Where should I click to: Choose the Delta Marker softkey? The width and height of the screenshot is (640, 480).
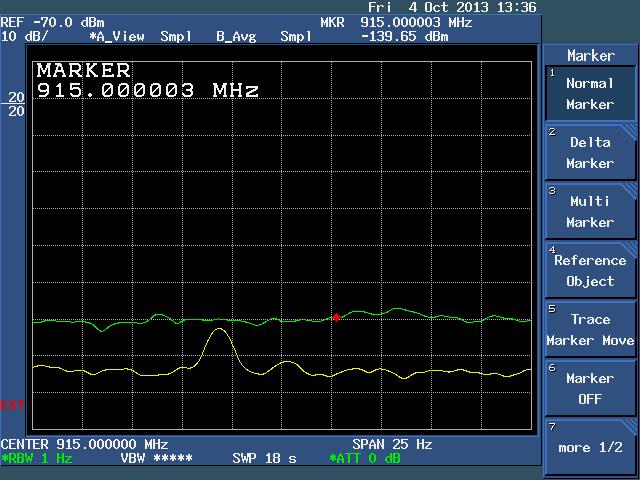click(590, 153)
